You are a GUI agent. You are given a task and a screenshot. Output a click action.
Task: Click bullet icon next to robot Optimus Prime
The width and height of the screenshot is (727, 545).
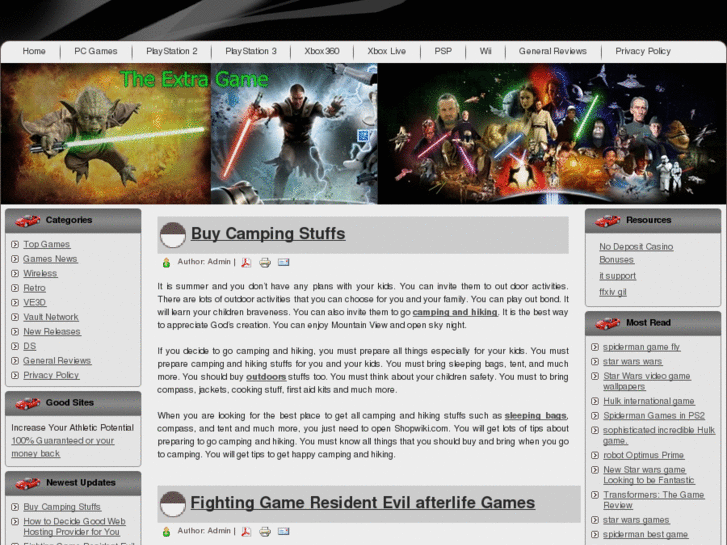click(595, 455)
